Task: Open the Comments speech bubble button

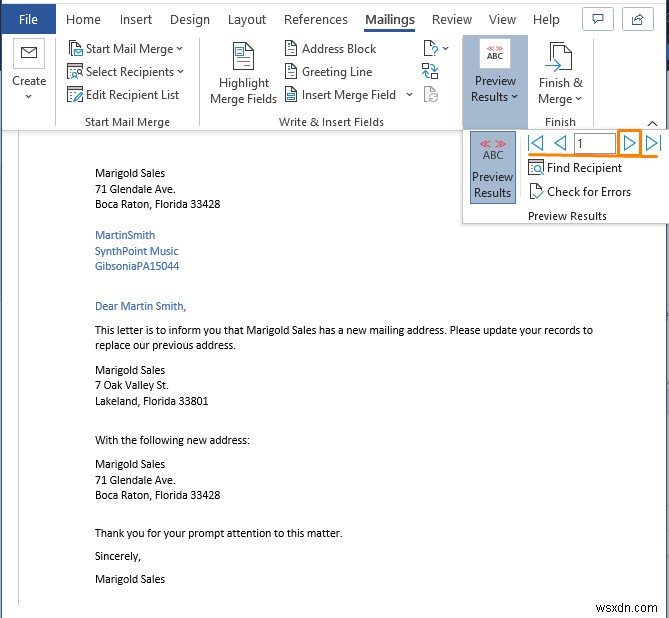Action: [598, 19]
